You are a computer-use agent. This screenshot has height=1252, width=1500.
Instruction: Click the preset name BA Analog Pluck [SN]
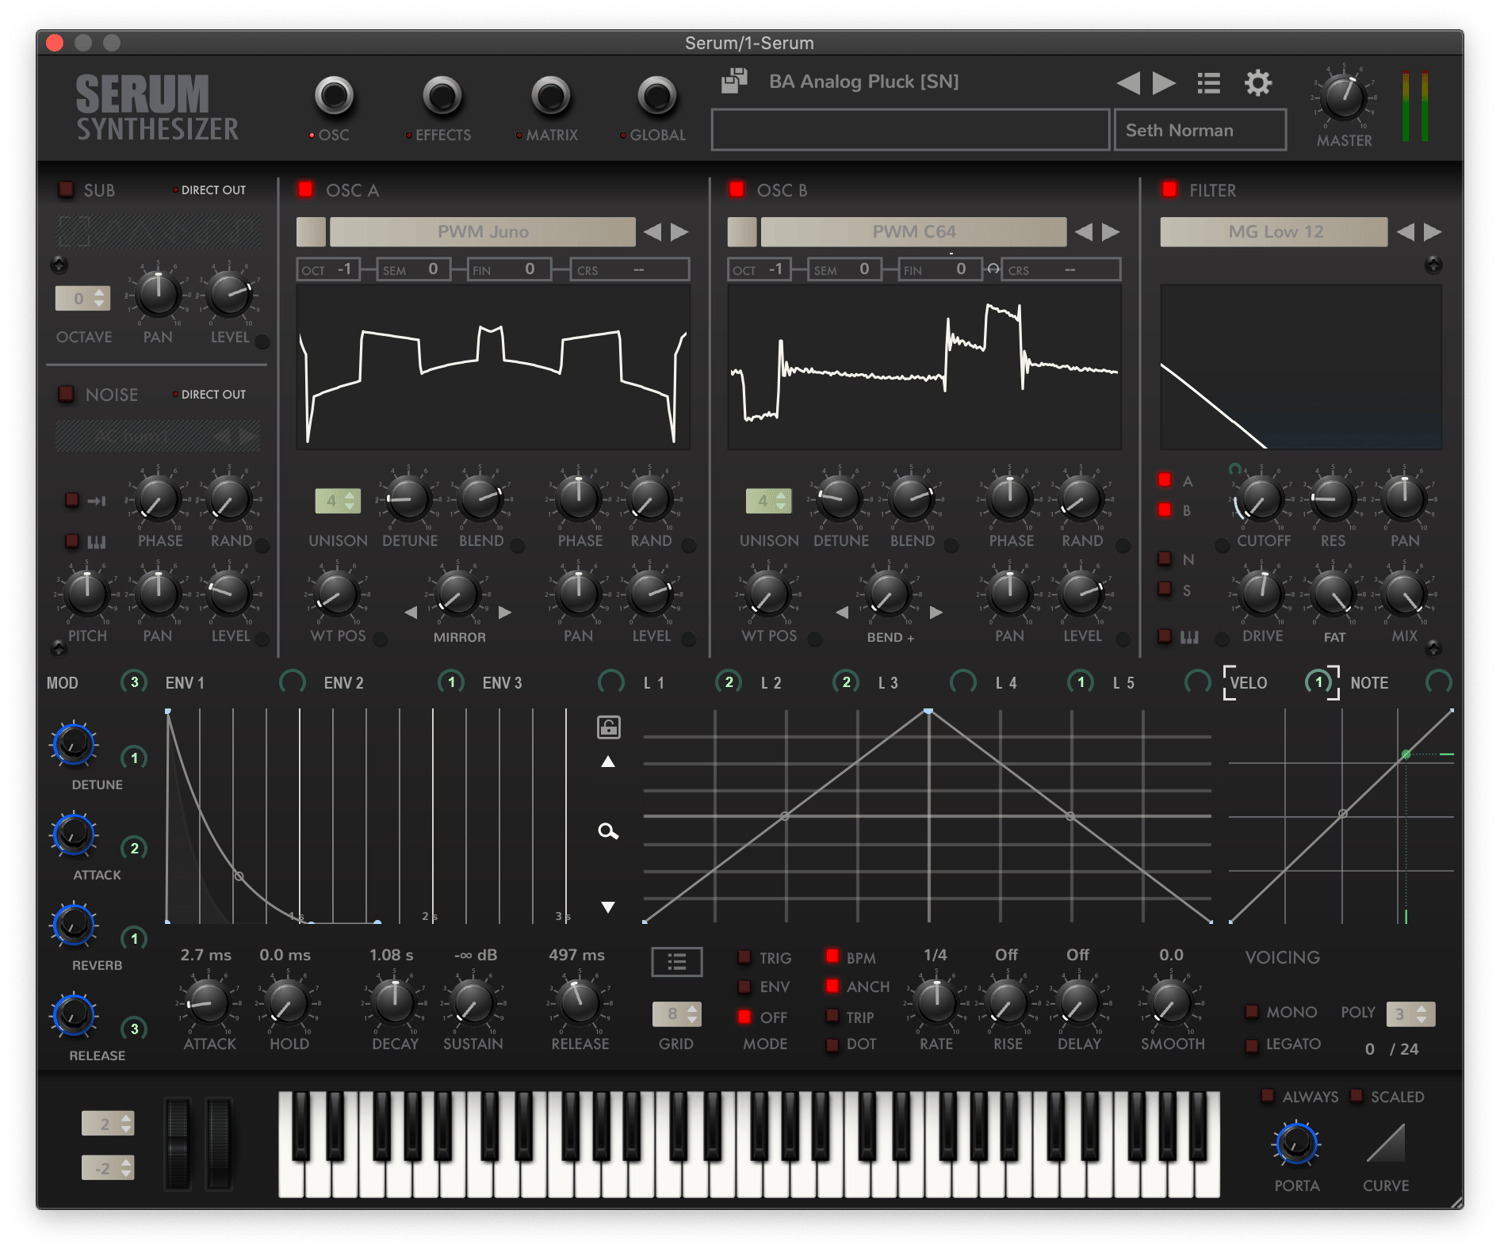[864, 81]
